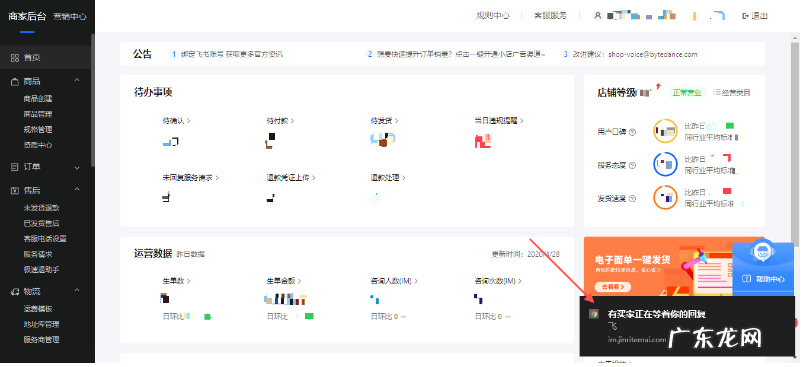This screenshot has width=801, height=367.
Task: Click announcement 2 about 小店广告
Action: pos(456,54)
